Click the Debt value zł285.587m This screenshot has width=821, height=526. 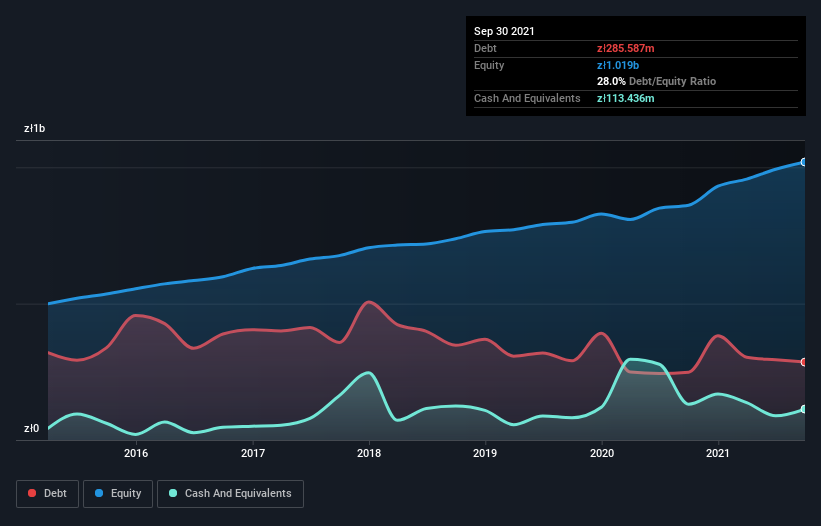coord(626,49)
